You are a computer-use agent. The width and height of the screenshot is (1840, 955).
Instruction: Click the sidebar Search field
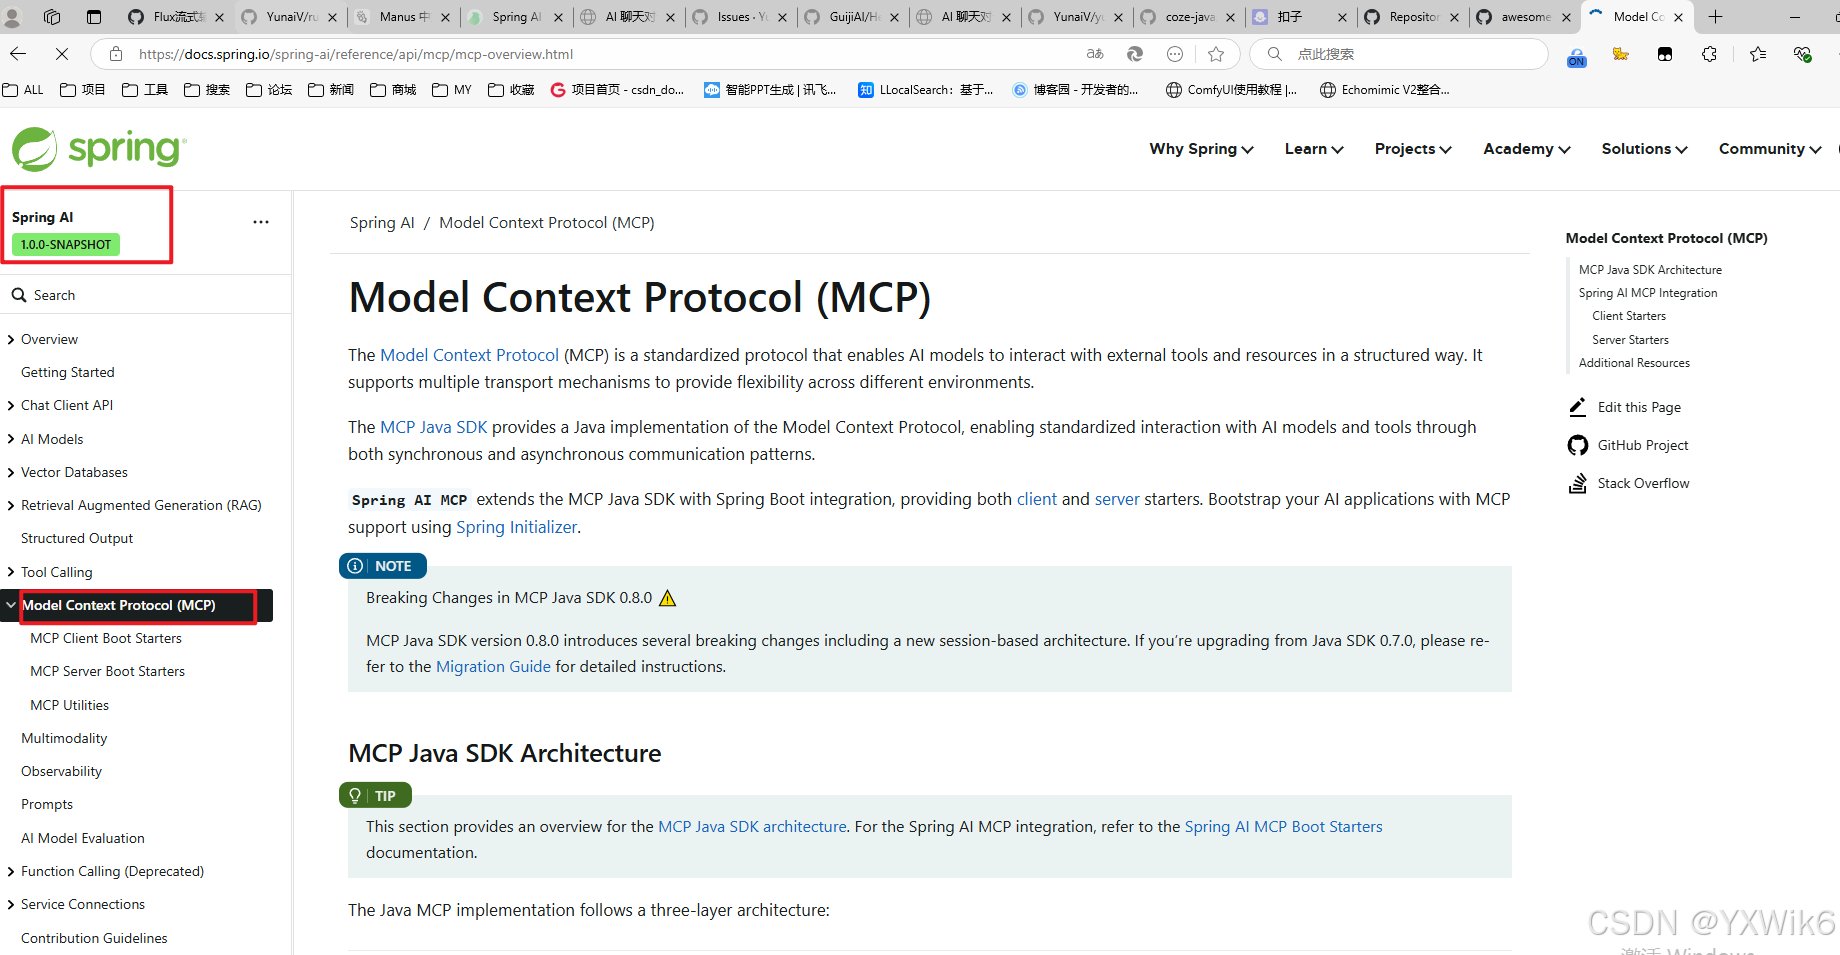(145, 295)
